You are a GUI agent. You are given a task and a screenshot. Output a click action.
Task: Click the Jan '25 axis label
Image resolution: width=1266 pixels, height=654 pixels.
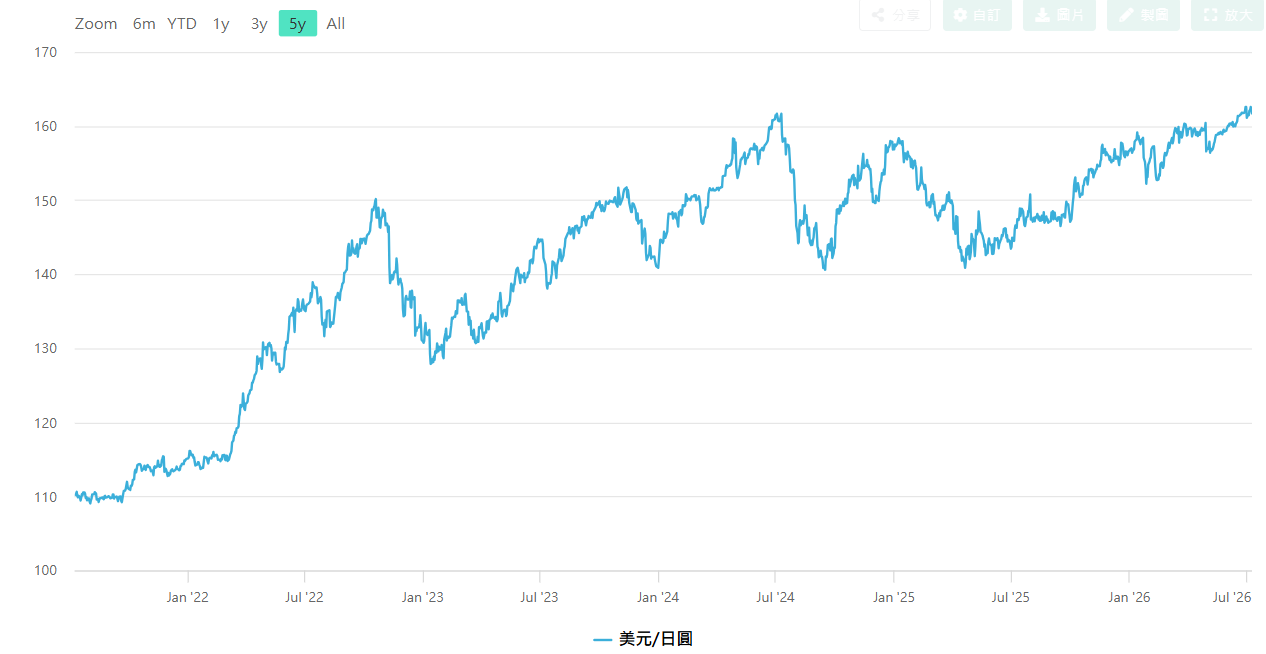click(893, 597)
